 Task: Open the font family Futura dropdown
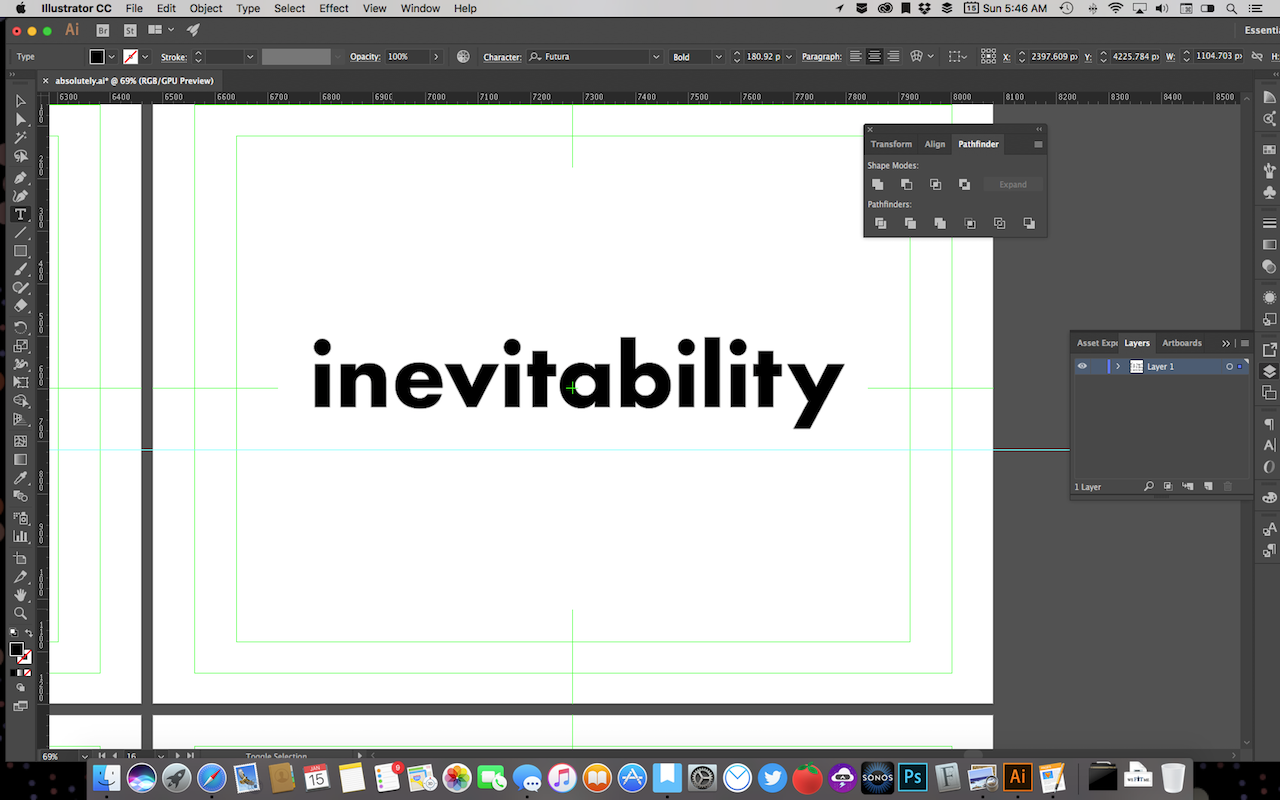click(656, 57)
